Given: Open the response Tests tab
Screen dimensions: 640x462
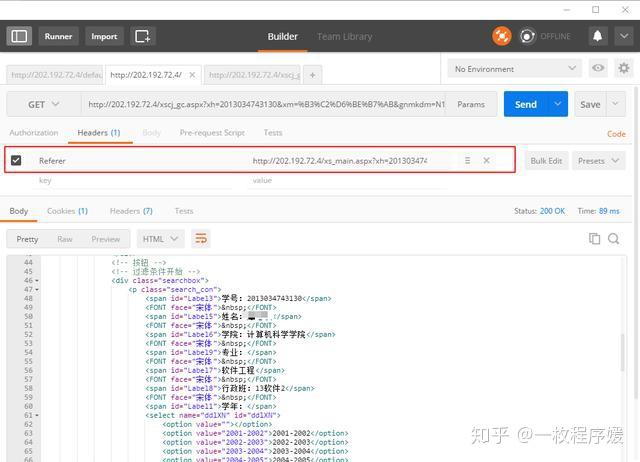Looking at the screenshot, I should pos(184,211).
